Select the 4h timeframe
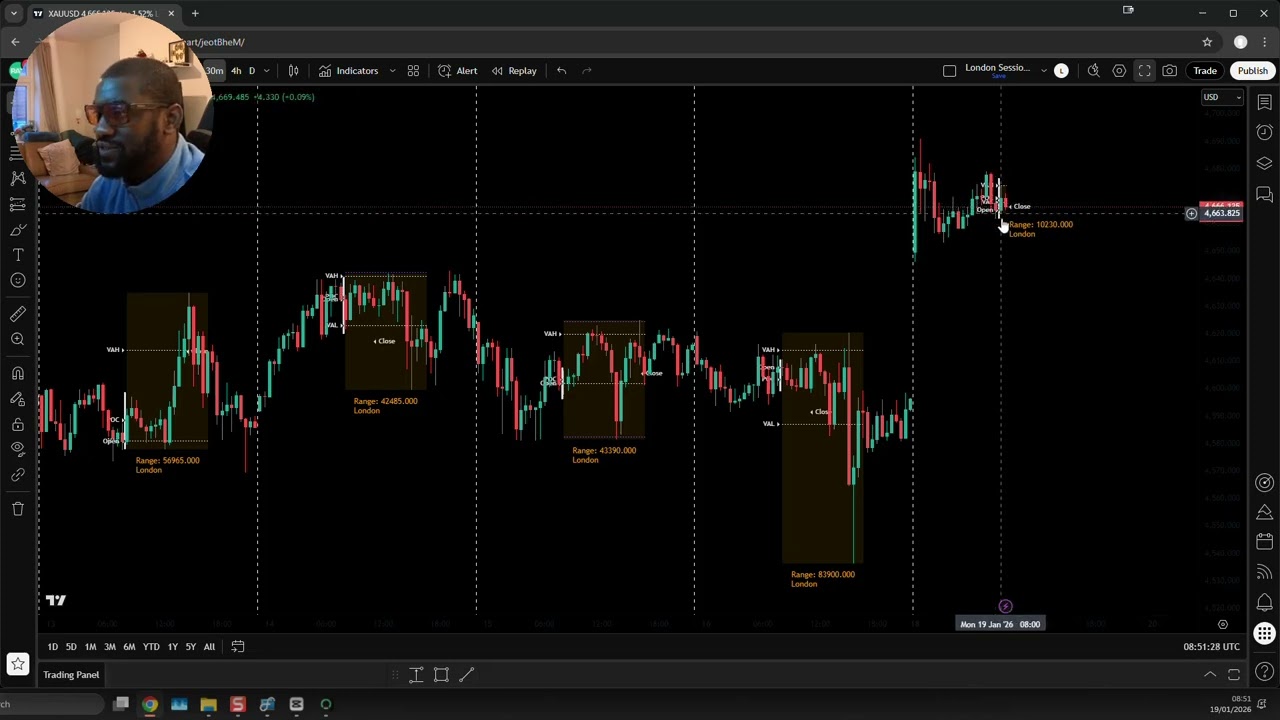The image size is (1280, 720). [236, 71]
